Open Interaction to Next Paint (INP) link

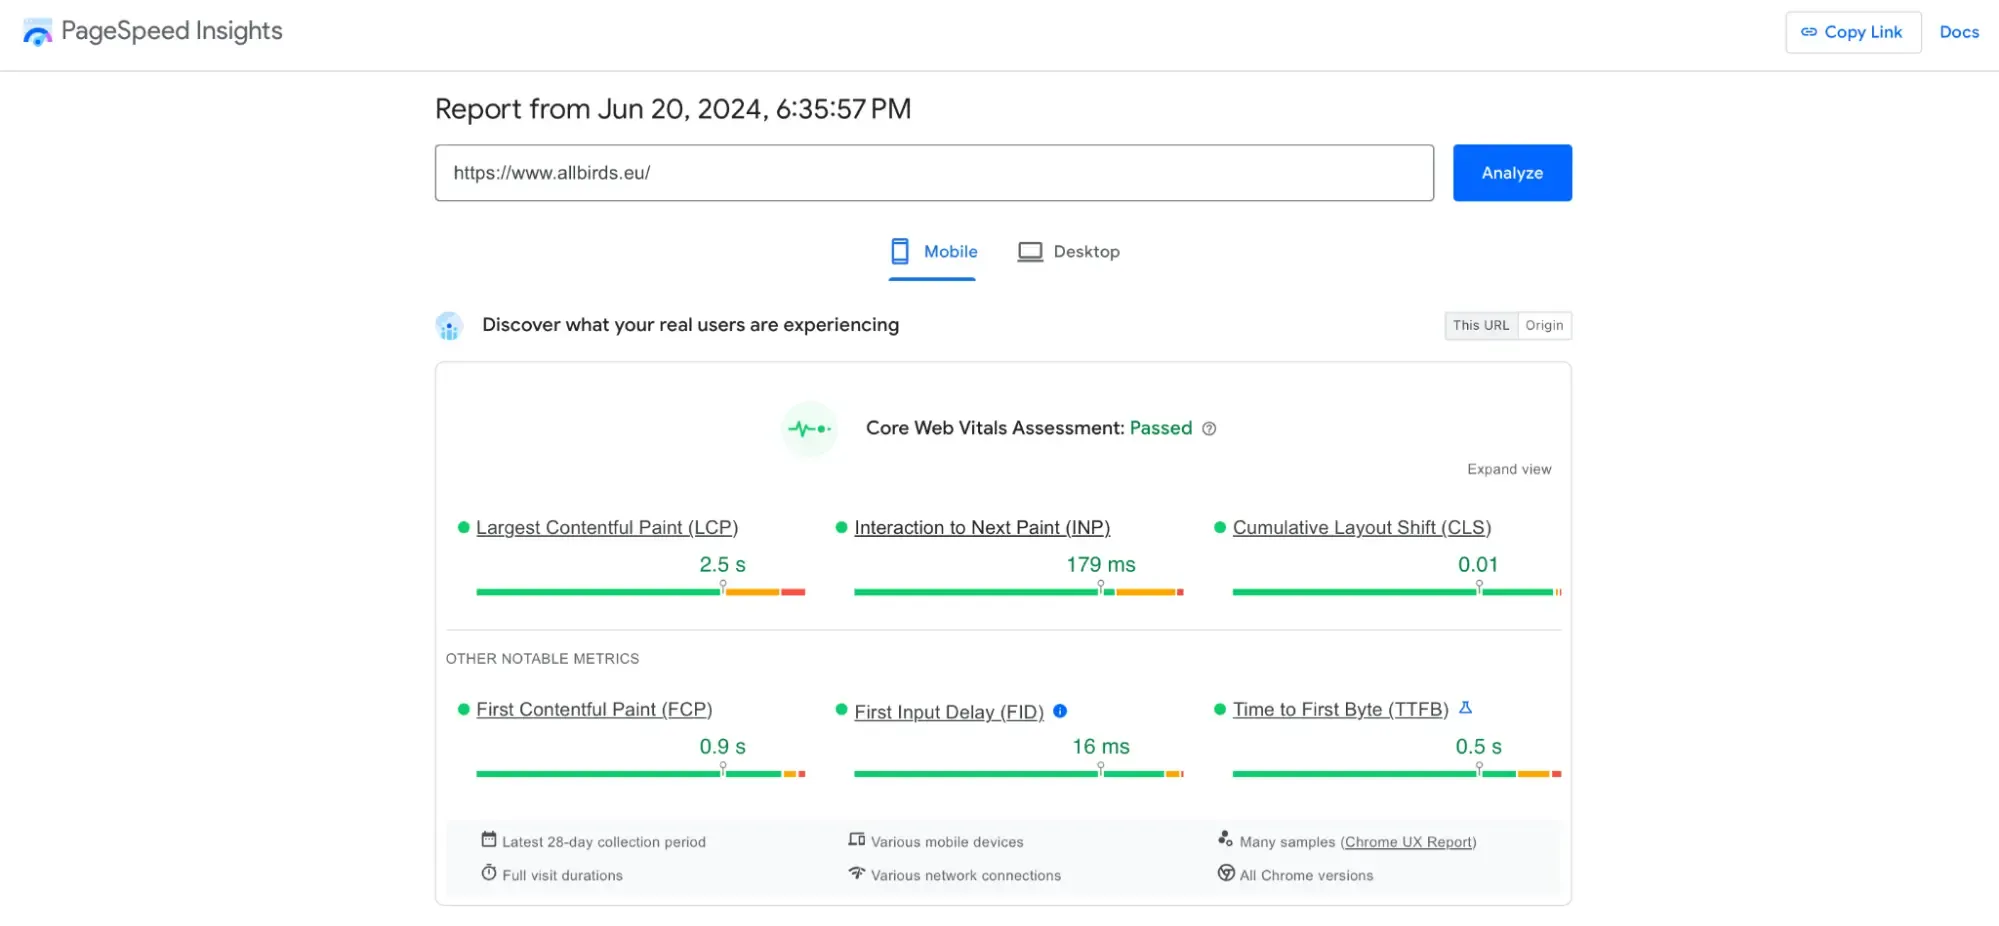982,527
